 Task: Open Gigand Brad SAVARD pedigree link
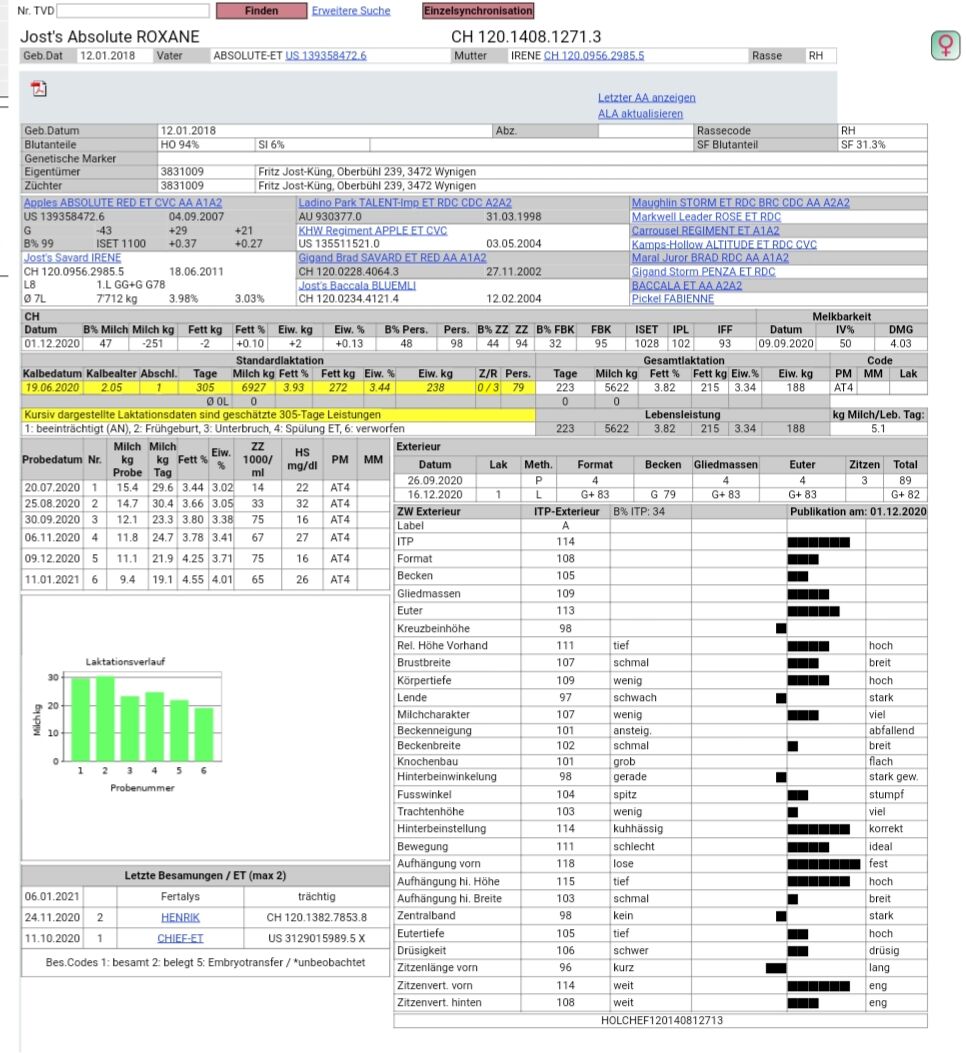(x=392, y=258)
